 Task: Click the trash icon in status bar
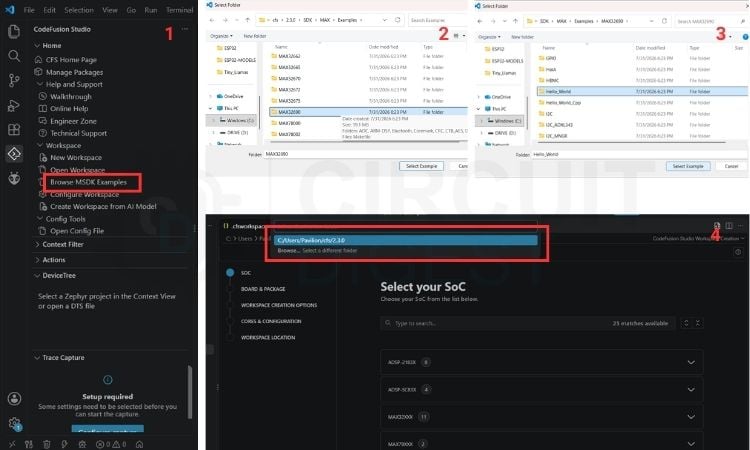[x=46, y=444]
